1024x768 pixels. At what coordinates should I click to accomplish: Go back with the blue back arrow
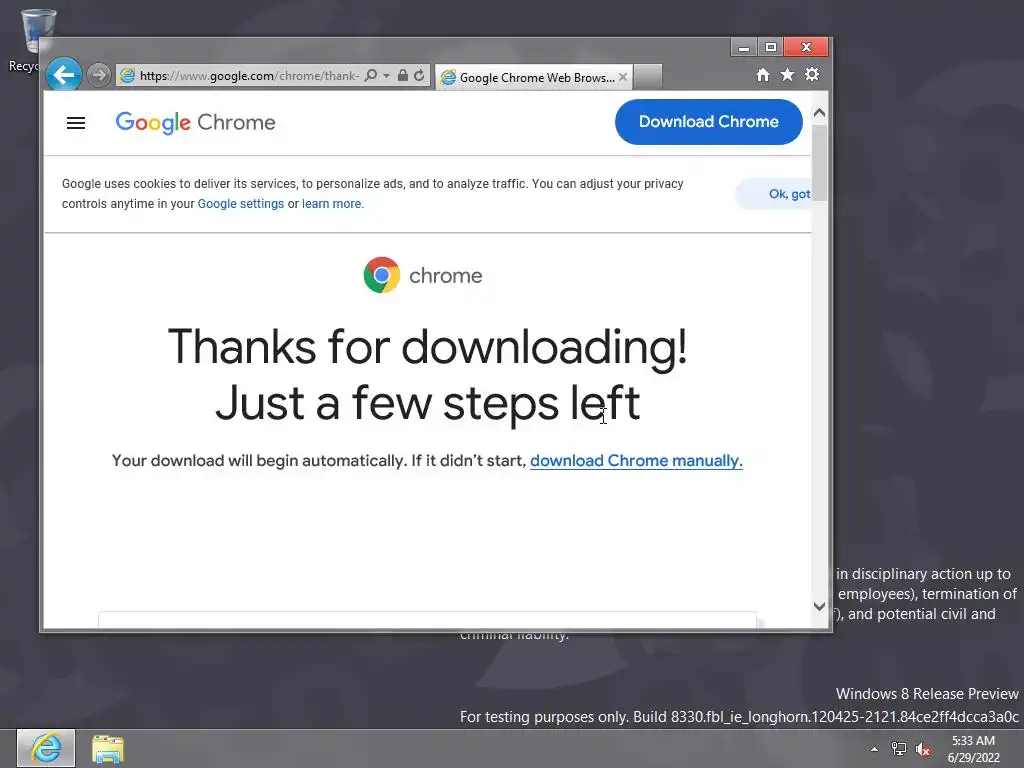[x=64, y=75]
